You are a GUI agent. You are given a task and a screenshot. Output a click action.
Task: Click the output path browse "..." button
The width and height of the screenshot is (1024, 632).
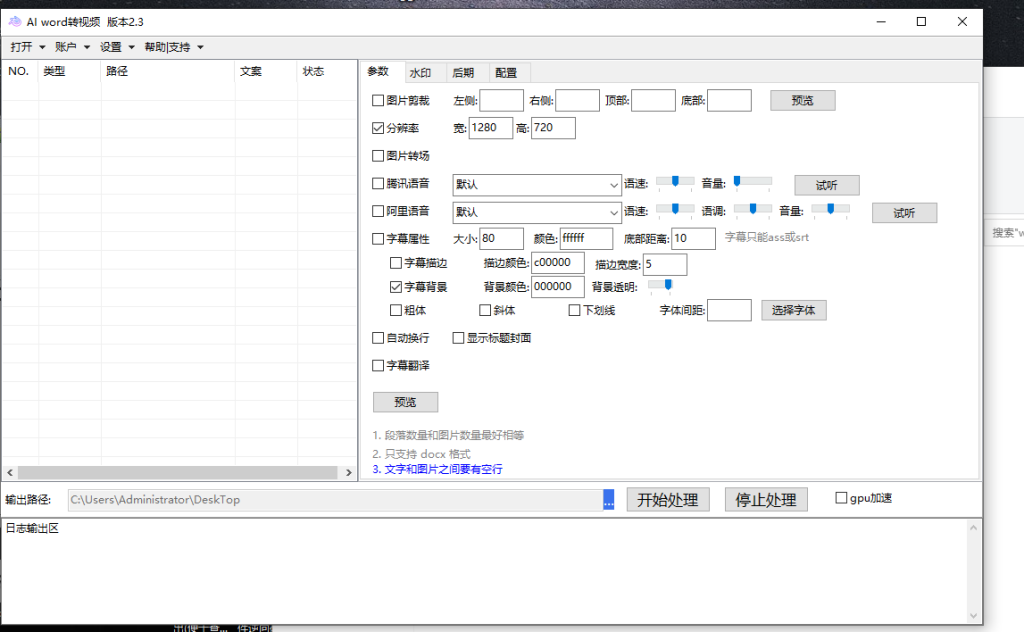608,500
